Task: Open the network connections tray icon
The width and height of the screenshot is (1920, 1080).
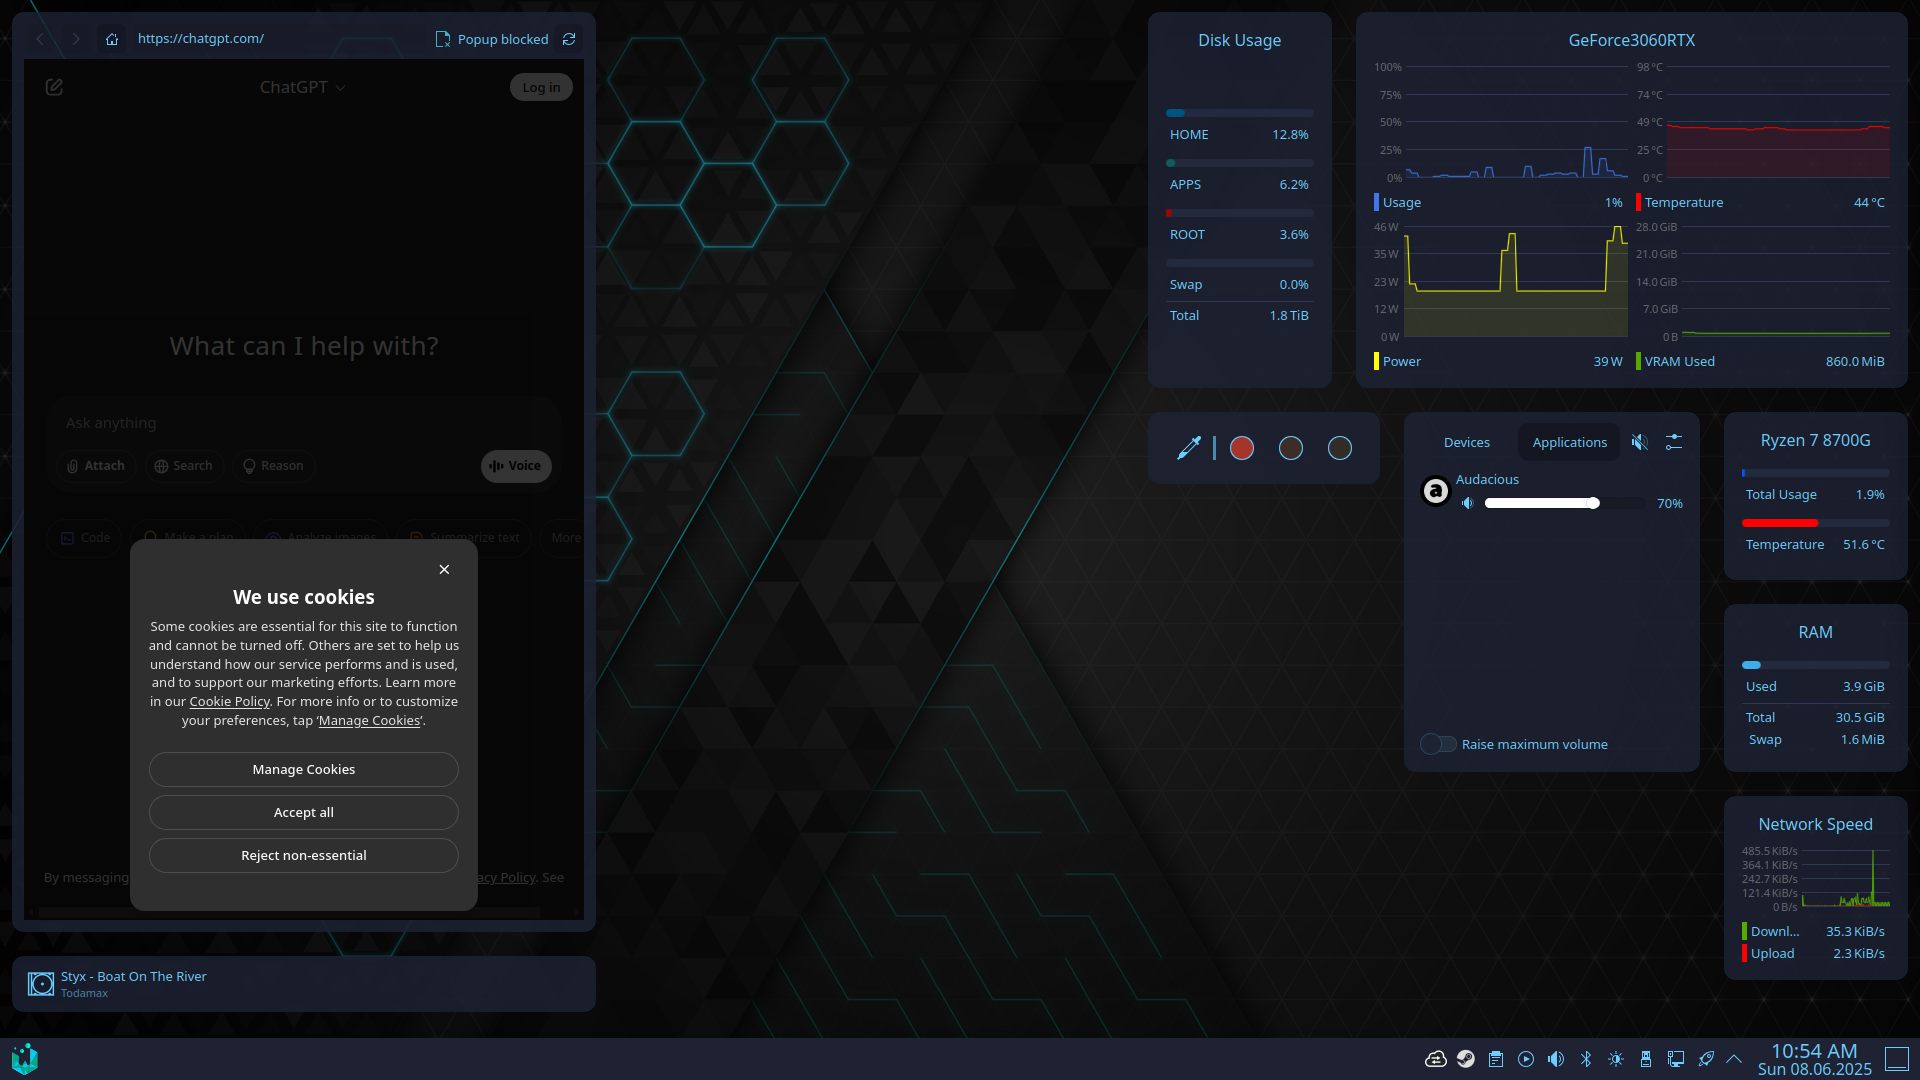Action: (x=1676, y=1059)
